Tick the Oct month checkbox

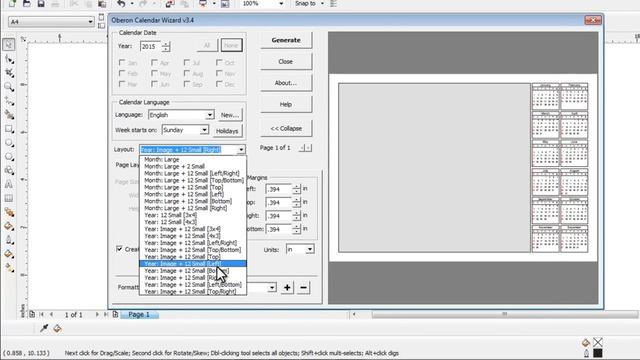219,63
